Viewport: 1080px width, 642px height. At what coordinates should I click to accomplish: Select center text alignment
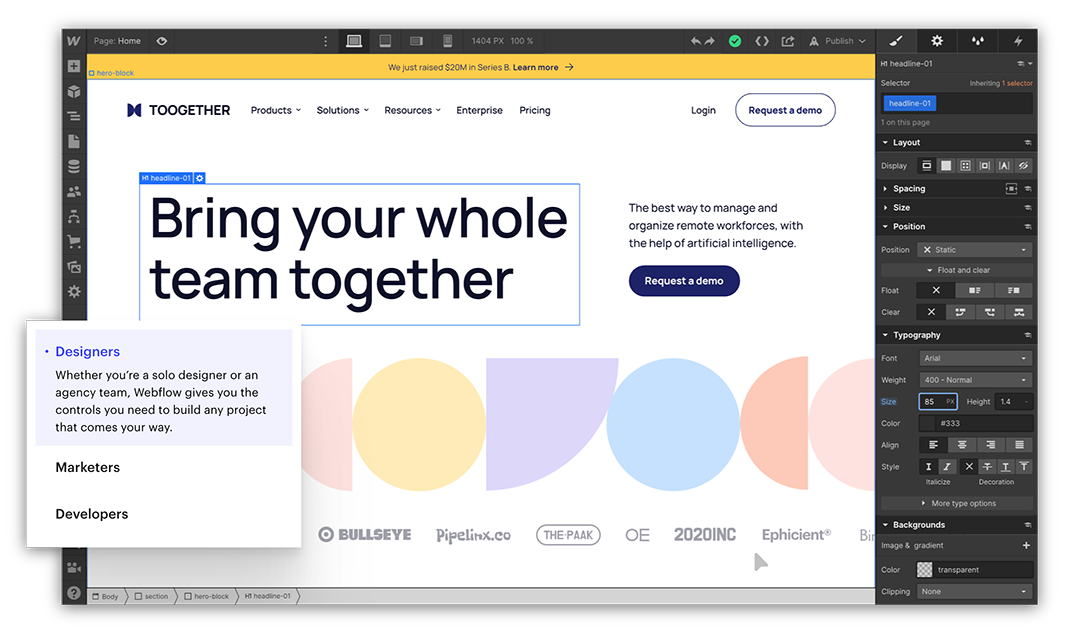[963, 445]
